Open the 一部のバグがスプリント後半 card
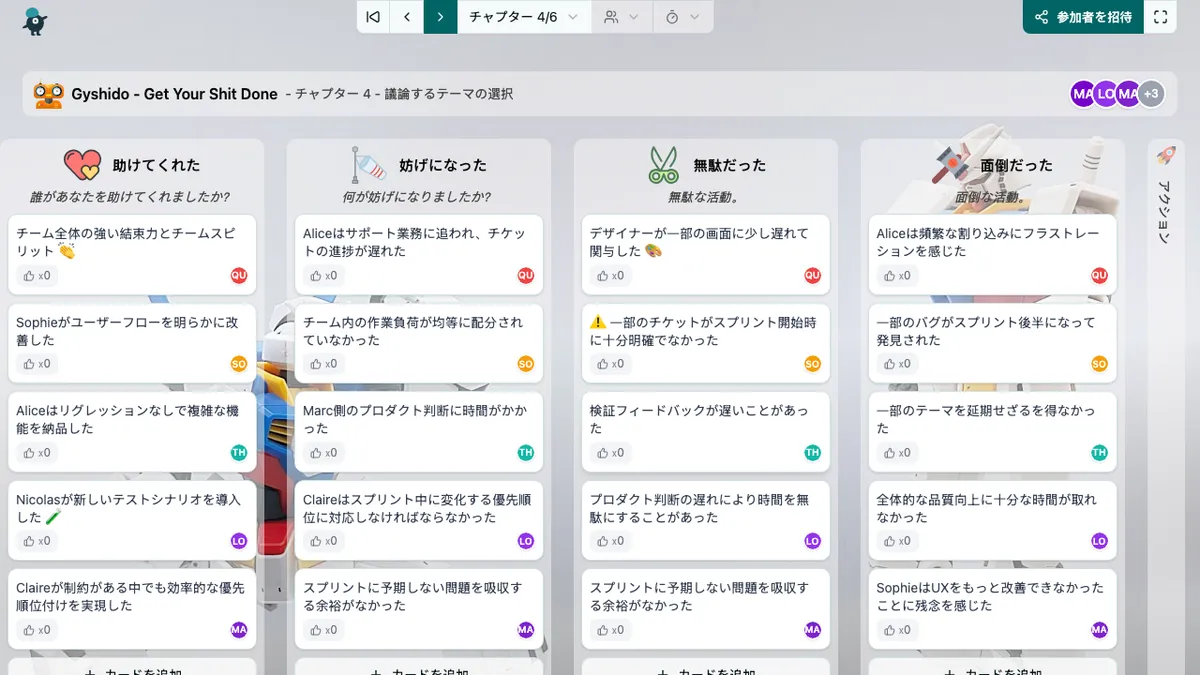The height and width of the screenshot is (675, 1200). (985, 331)
